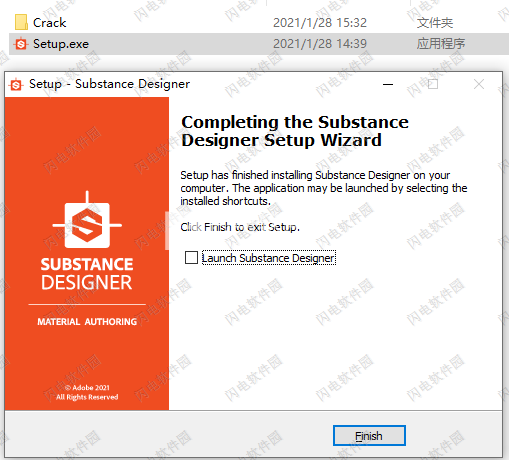The height and width of the screenshot is (460, 509).
Task: Click the Setup - Substance Designer title text
Action: [109, 84]
